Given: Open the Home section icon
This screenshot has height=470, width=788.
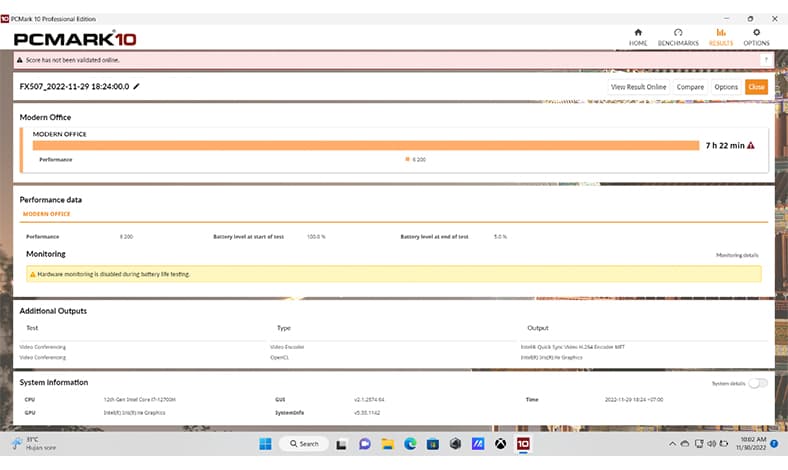Looking at the screenshot, I should (638, 33).
